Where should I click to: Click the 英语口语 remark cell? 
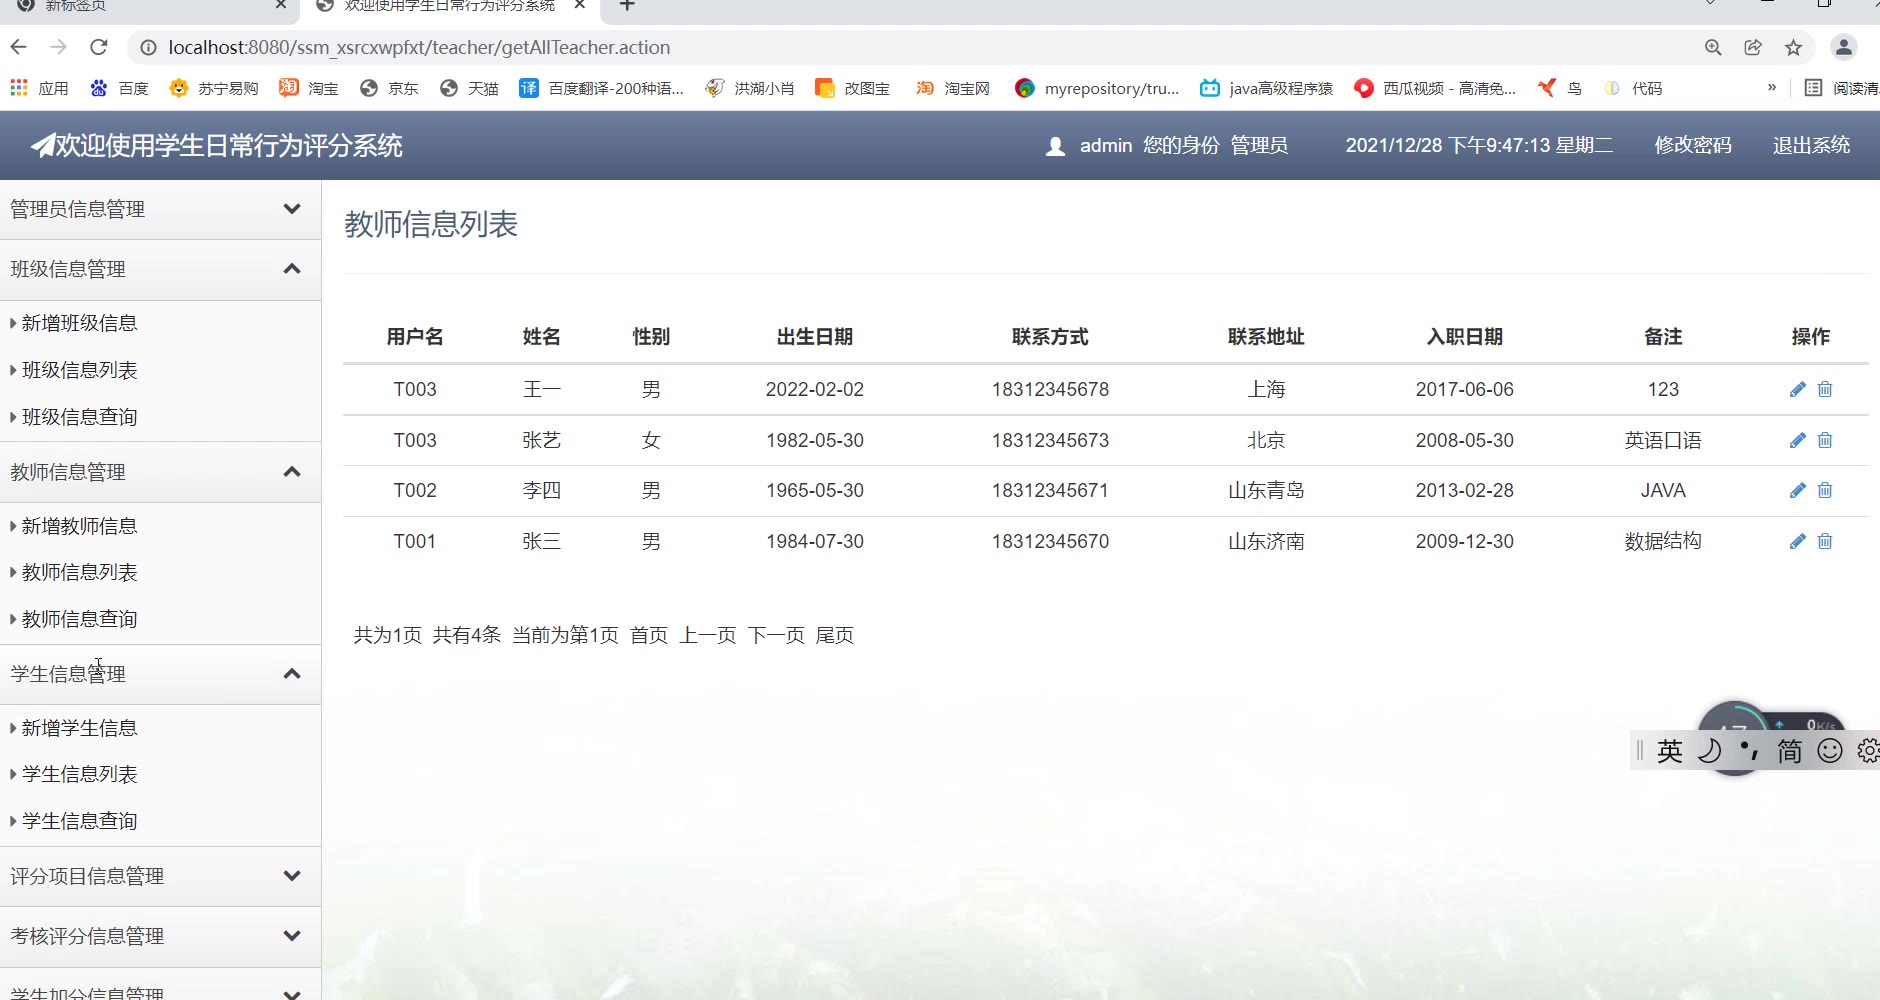click(1663, 440)
